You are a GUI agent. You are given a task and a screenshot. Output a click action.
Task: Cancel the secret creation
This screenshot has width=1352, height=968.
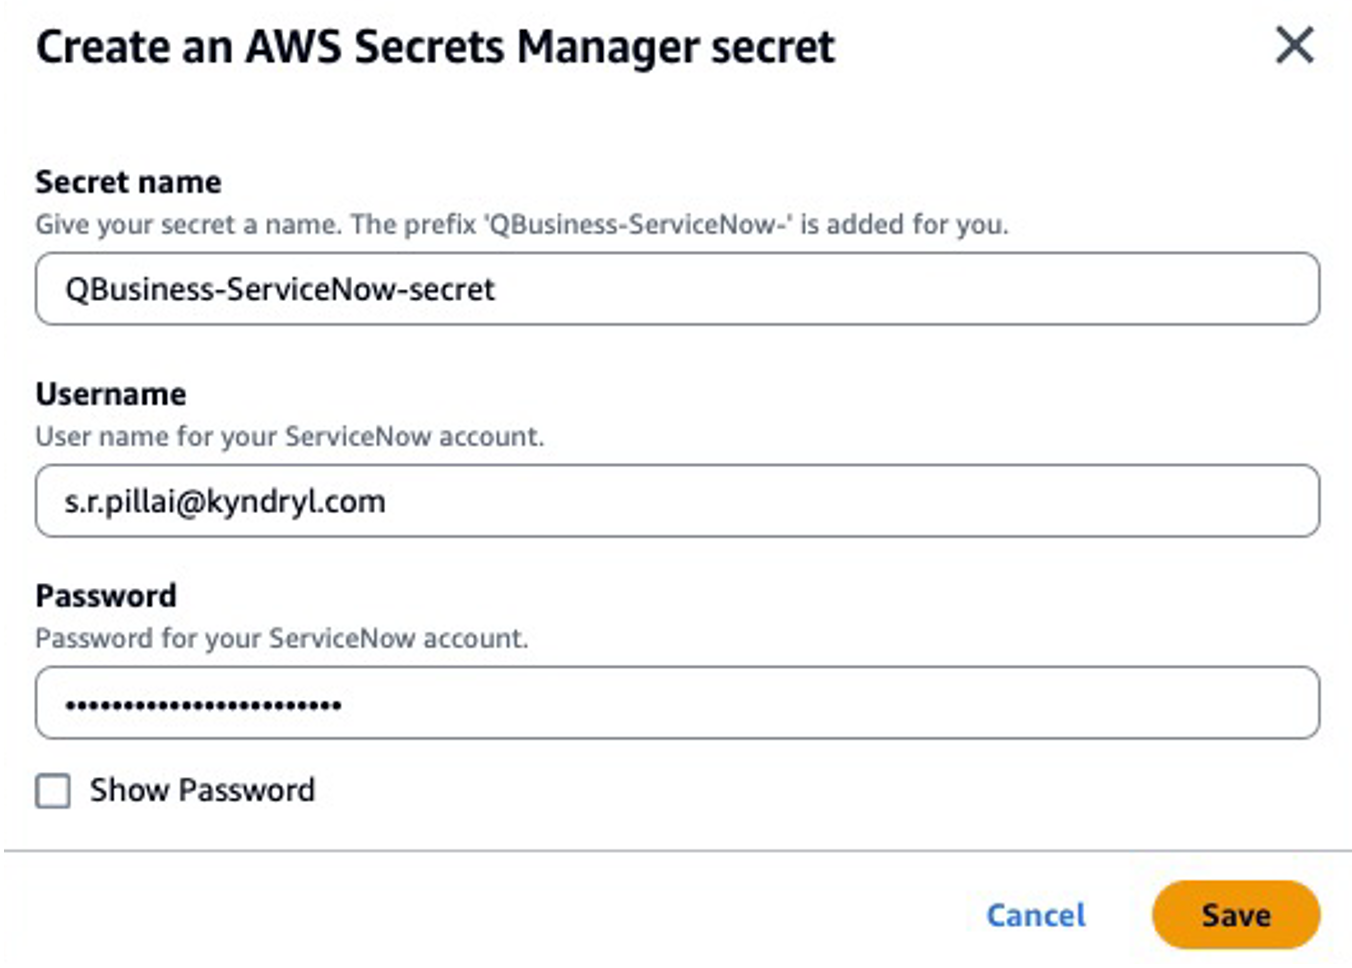[x=1035, y=915]
